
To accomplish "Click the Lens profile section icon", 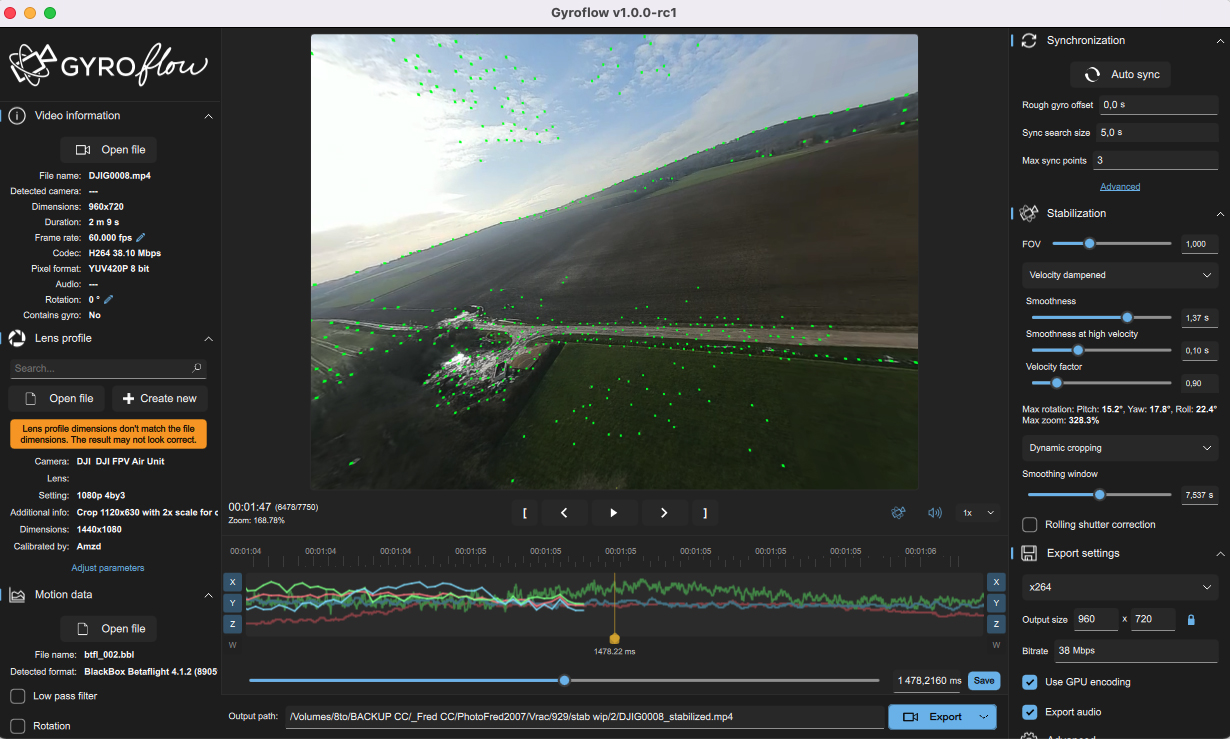I will 17,338.
